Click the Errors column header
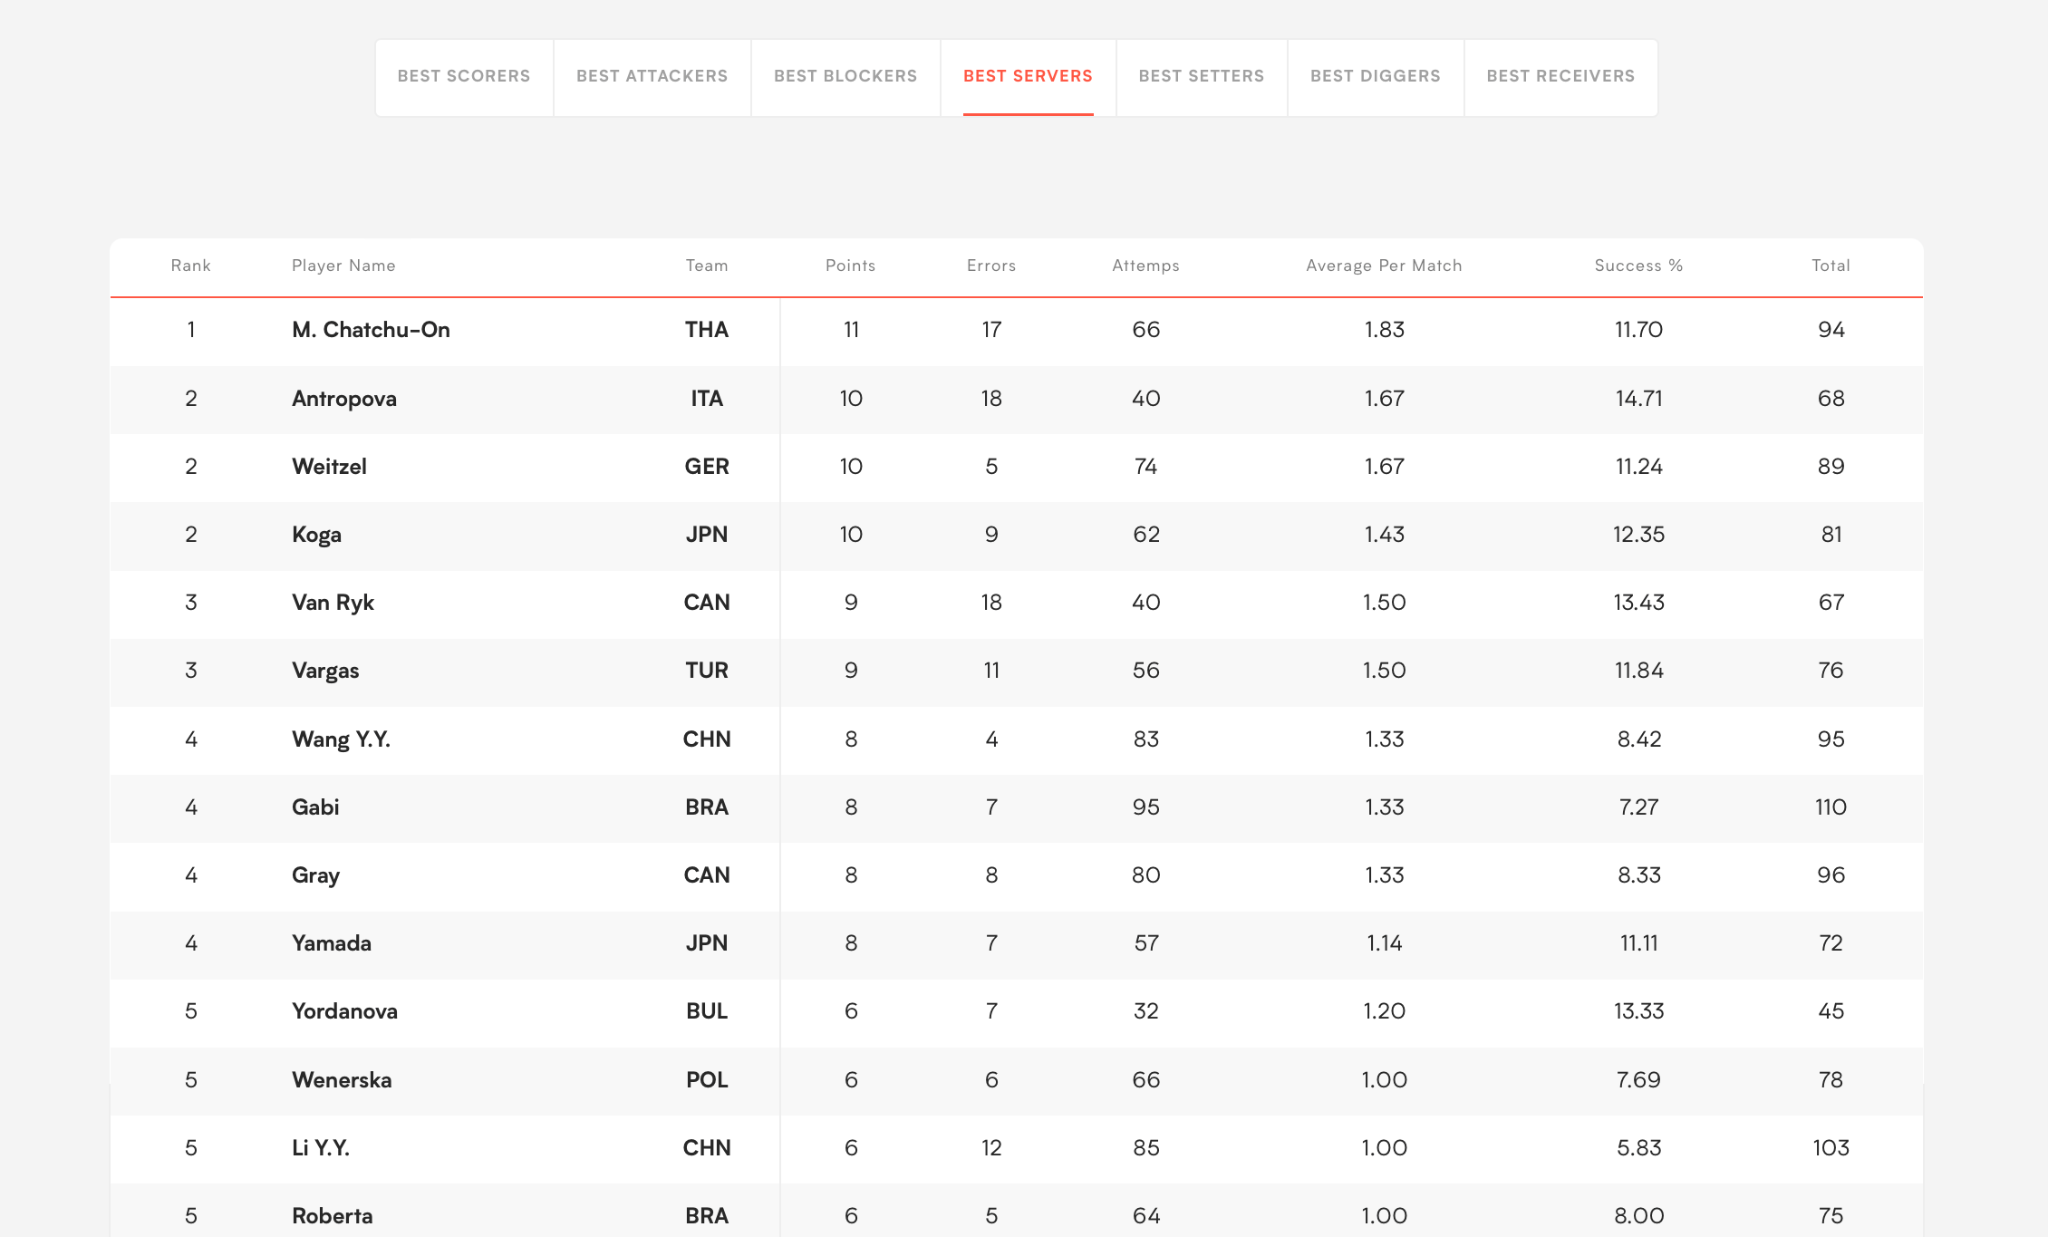Viewport: 2048px width, 1237px height. click(991, 265)
